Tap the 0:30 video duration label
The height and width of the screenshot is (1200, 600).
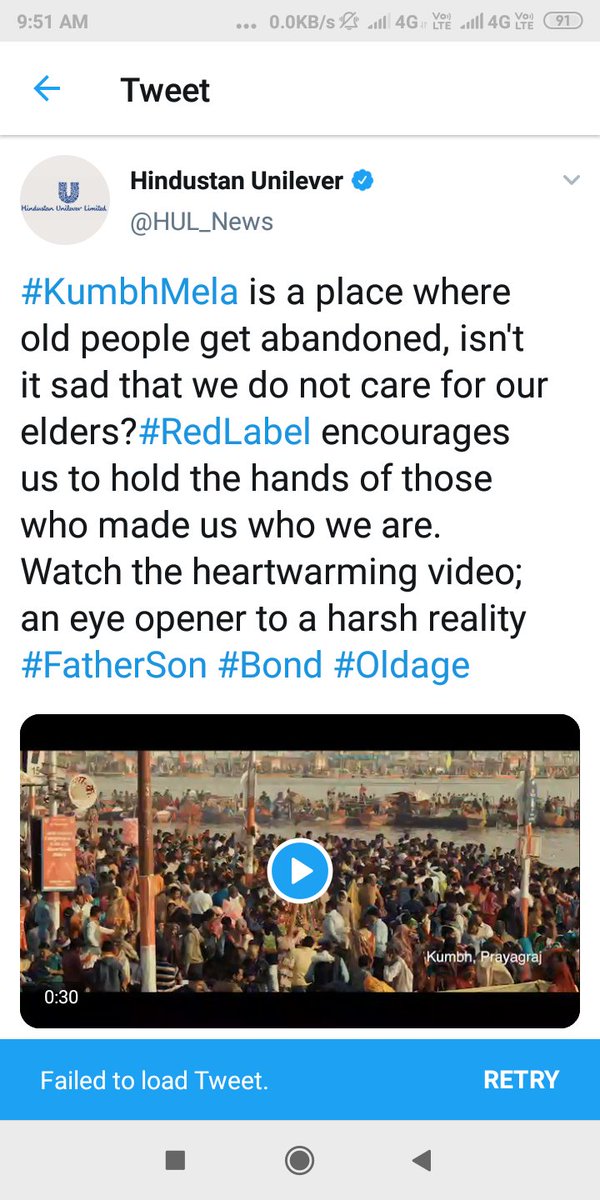(x=61, y=996)
